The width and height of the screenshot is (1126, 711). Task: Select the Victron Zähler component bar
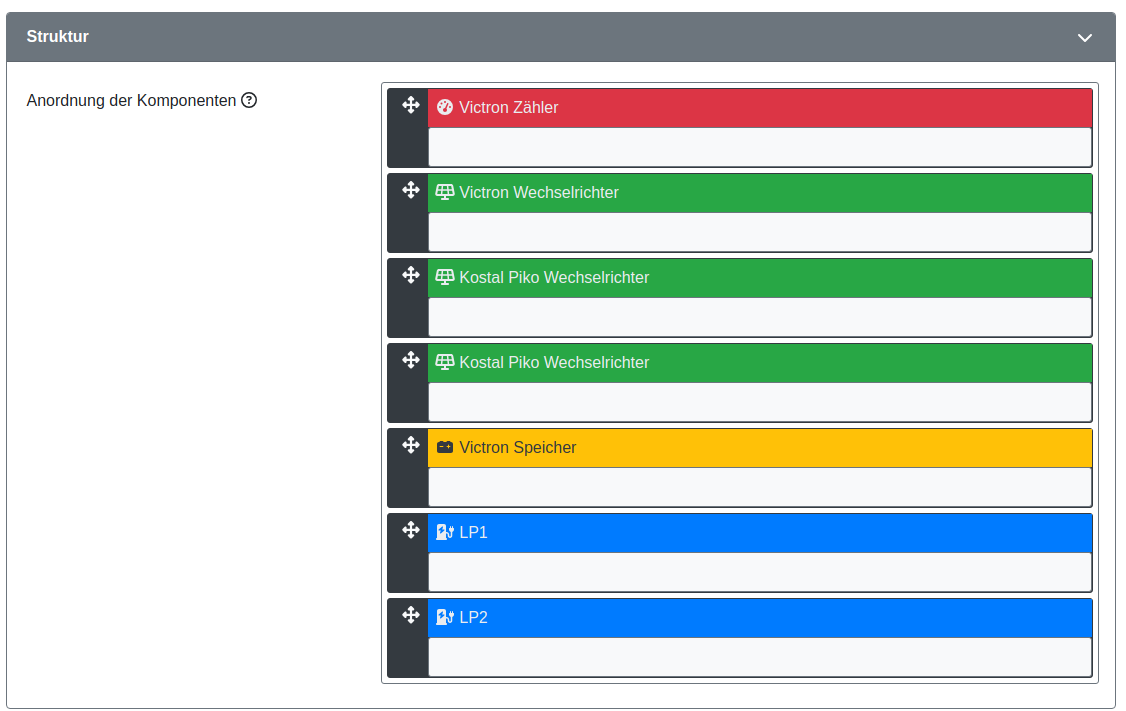[x=760, y=108]
